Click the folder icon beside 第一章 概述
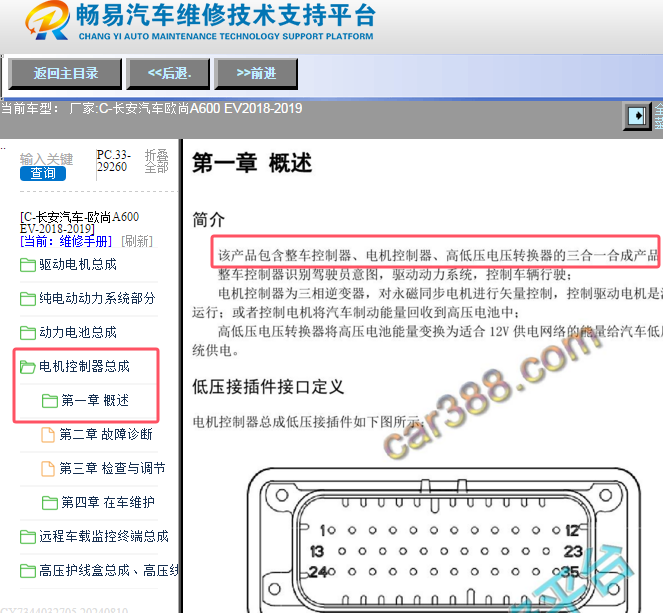This screenshot has height=613, width=663. (50, 401)
